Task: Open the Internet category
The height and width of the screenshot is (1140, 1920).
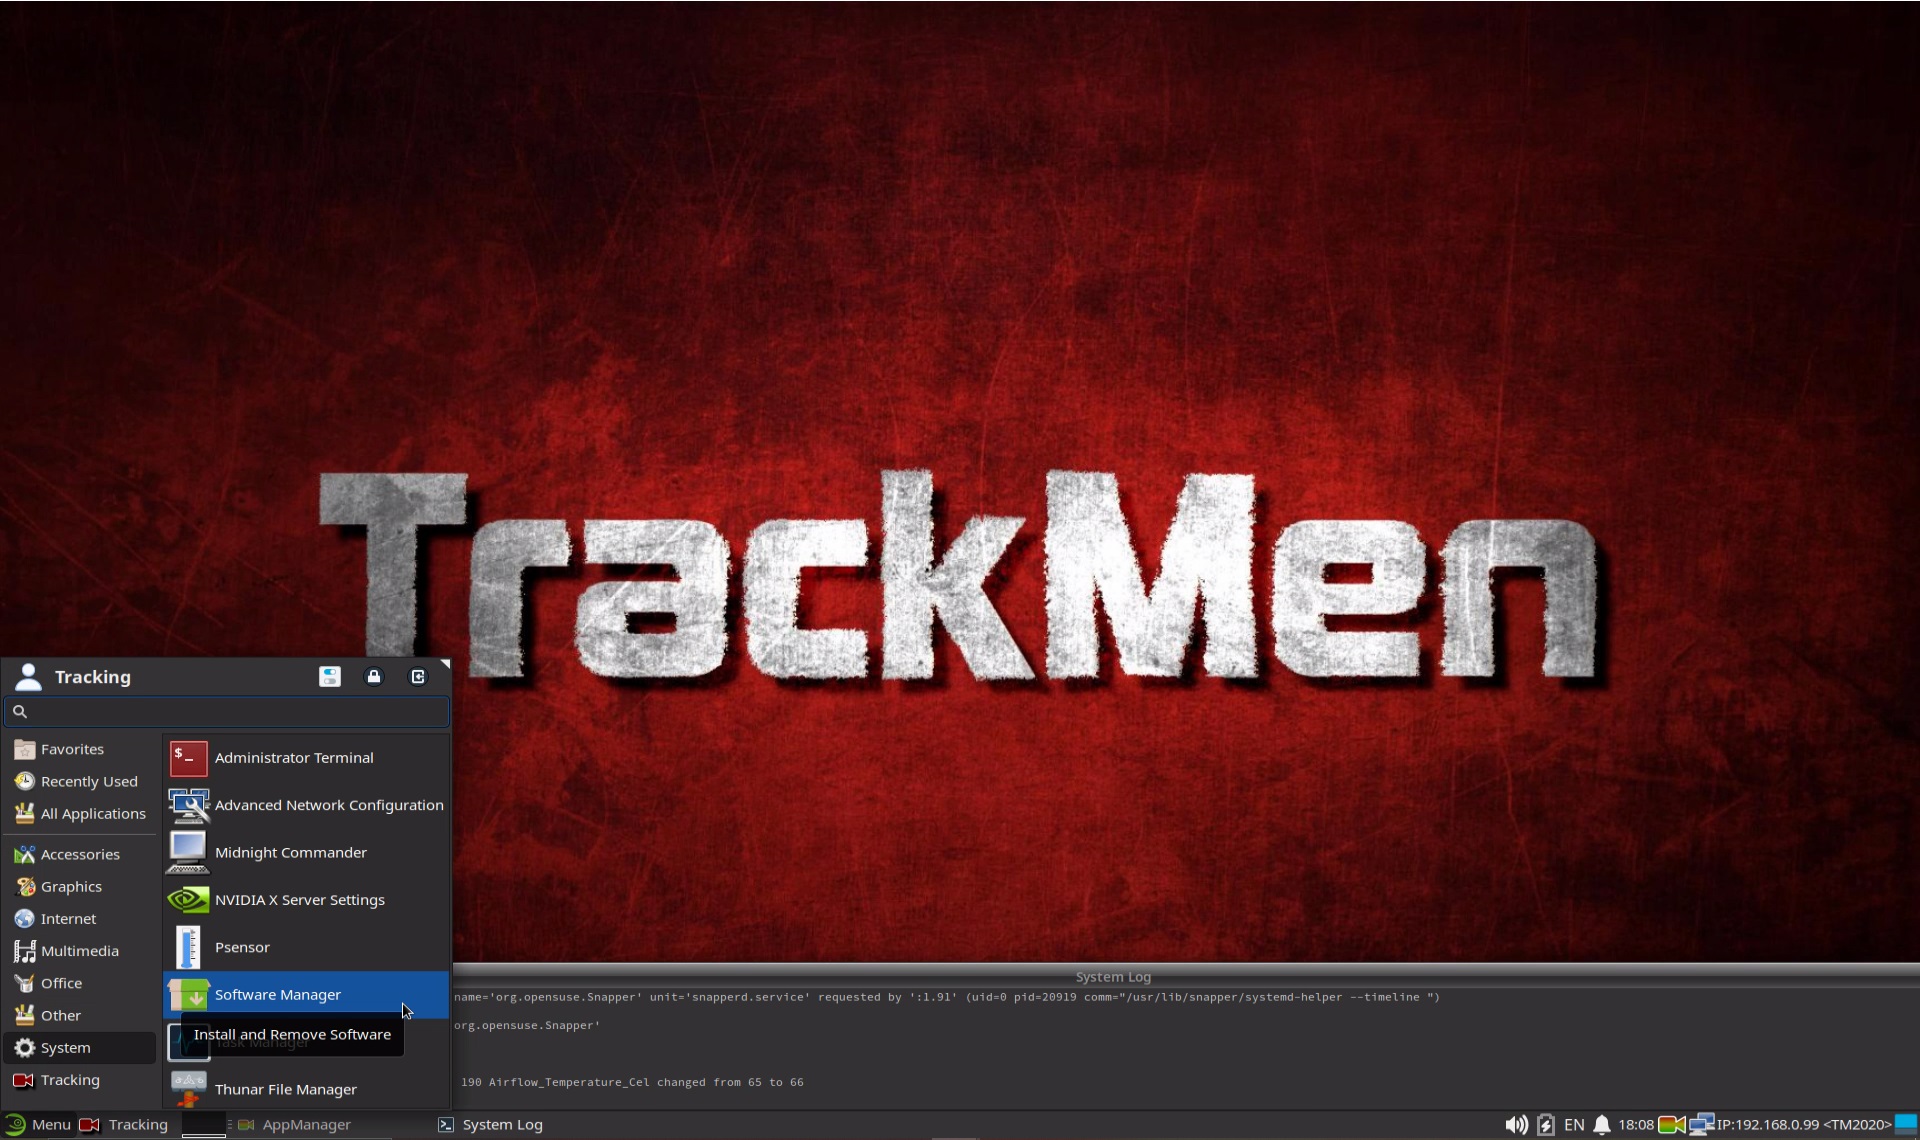Action: point(68,919)
